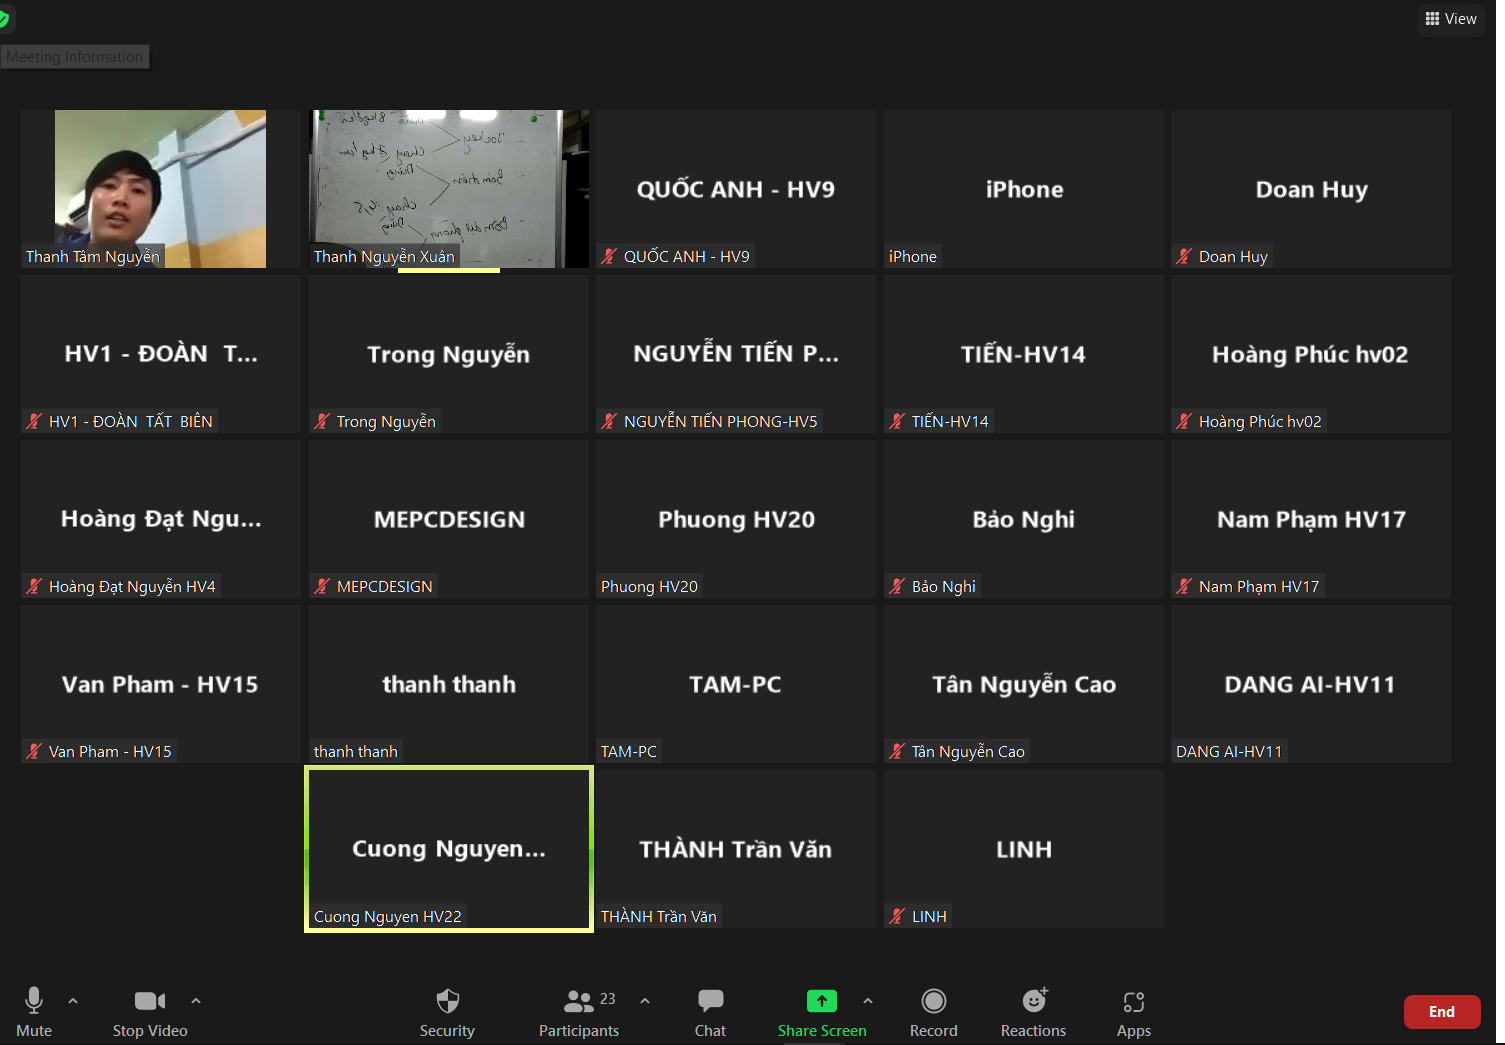Screen dimensions: 1505x1045
Task: Expand share options arrow beside Share Screen
Action: point(868,1000)
